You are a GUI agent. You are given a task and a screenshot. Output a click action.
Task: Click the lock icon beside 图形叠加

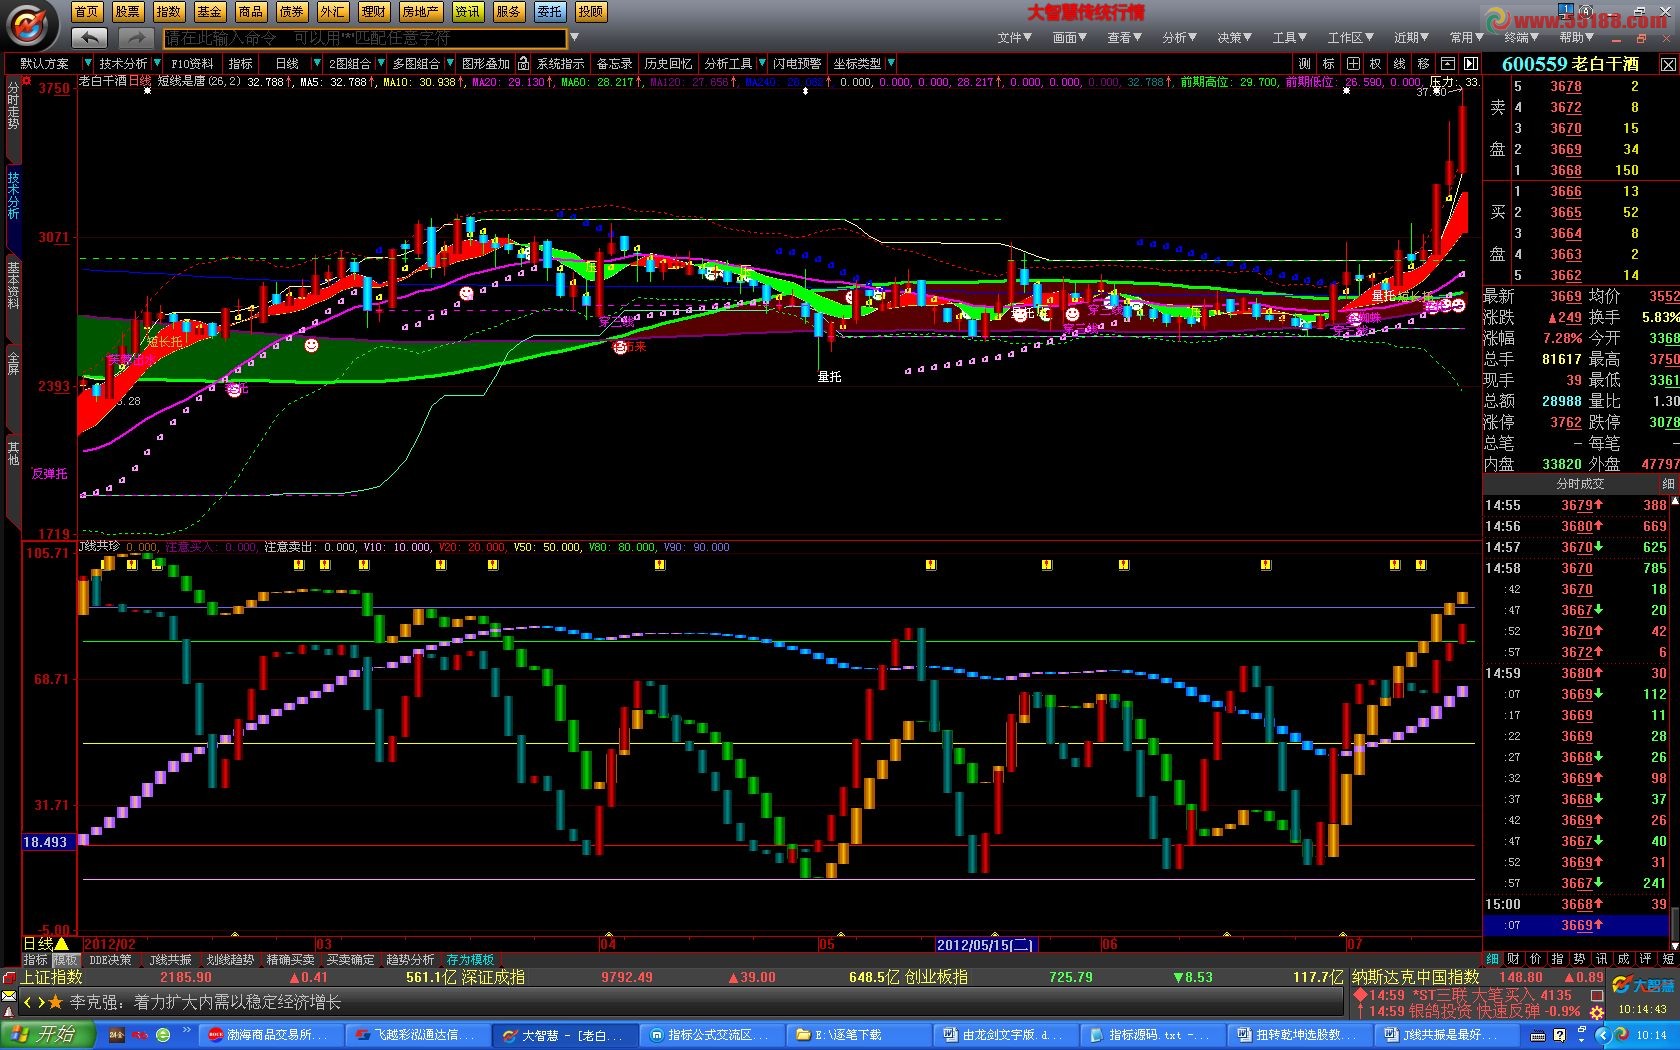tap(523, 63)
